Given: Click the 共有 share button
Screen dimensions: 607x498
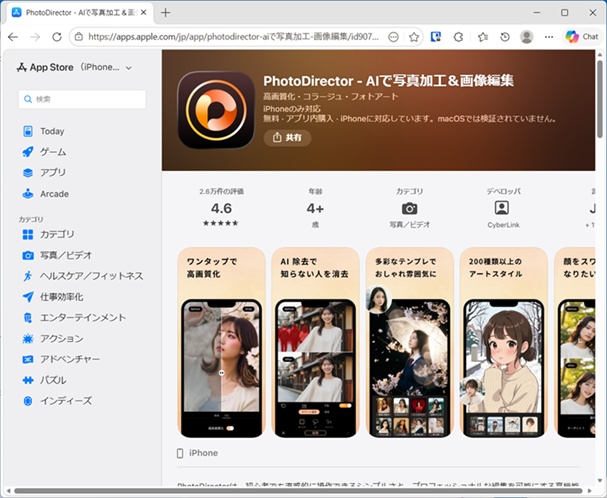Looking at the screenshot, I should pos(287,137).
